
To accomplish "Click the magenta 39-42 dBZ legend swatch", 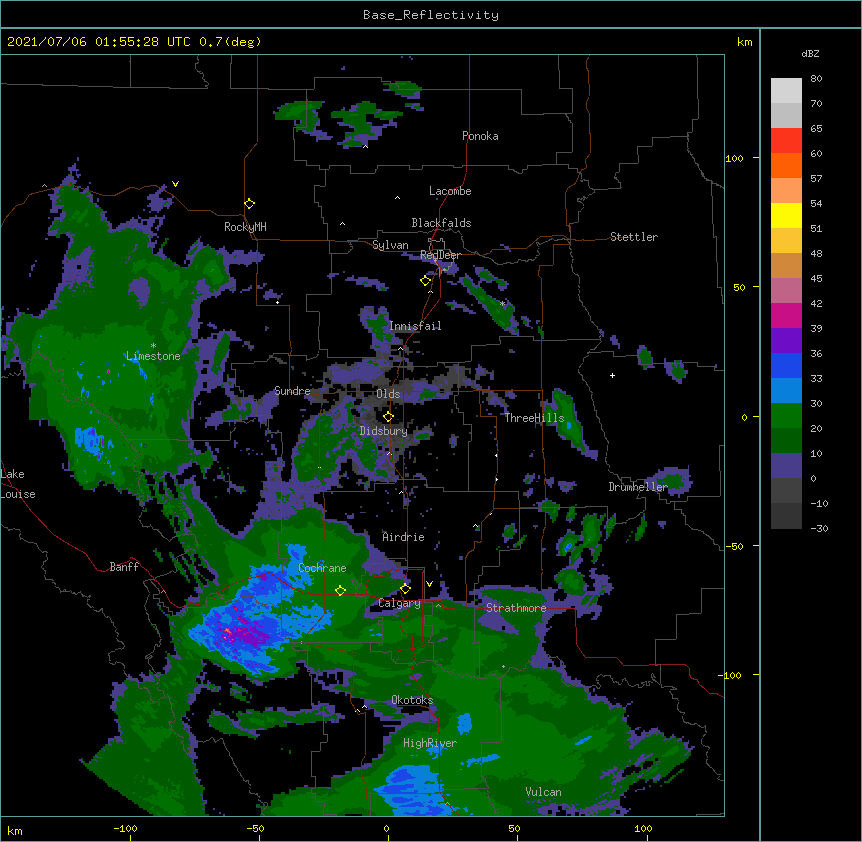I will pos(786,315).
